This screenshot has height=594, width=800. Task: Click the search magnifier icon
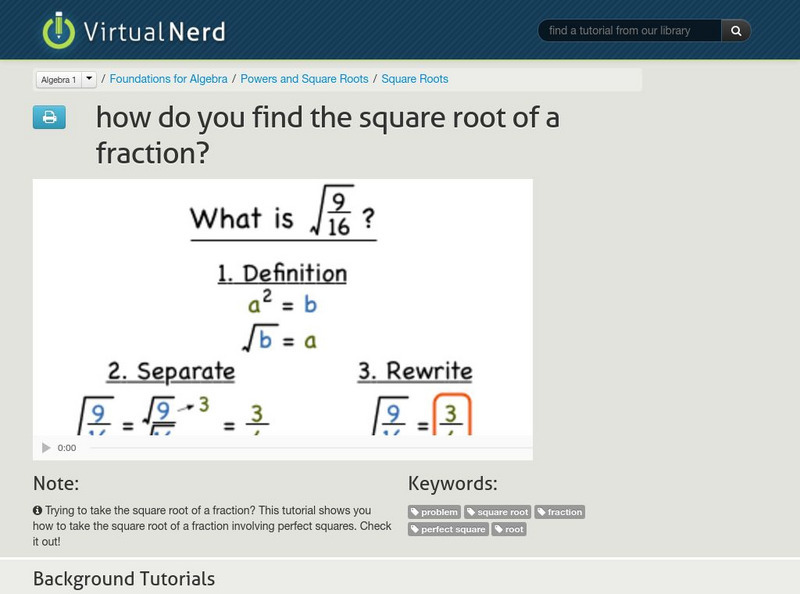[x=736, y=30]
